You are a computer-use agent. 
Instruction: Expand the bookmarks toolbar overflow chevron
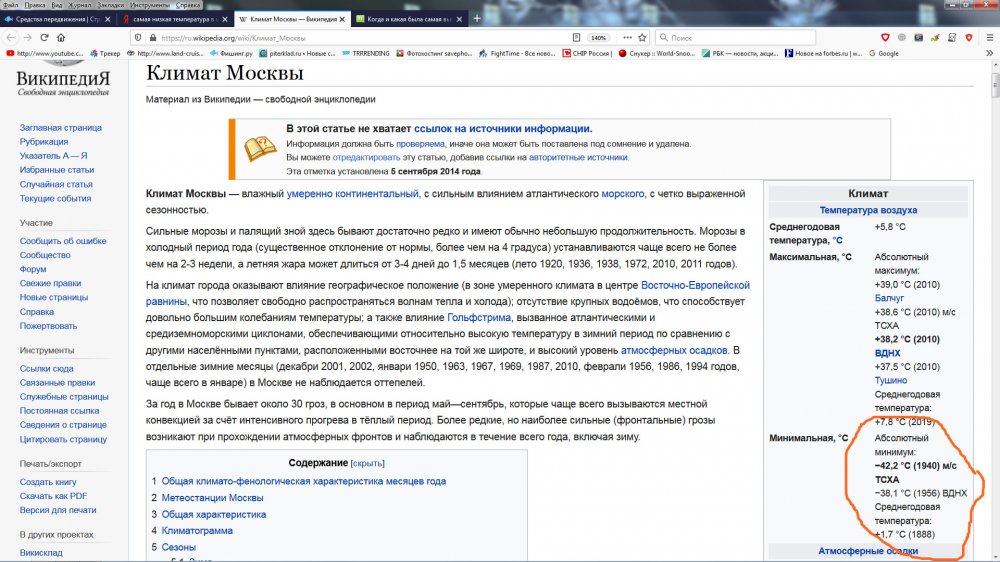coord(989,53)
